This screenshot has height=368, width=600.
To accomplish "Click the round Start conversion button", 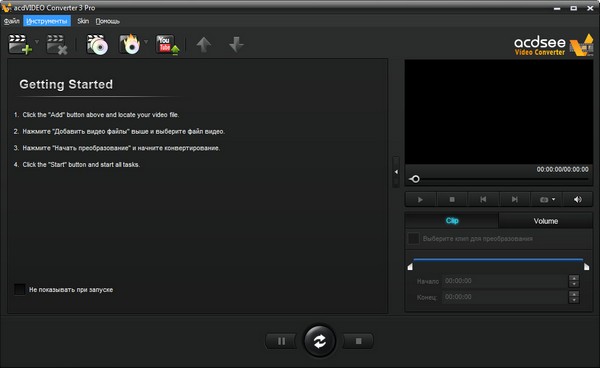I will pos(320,340).
